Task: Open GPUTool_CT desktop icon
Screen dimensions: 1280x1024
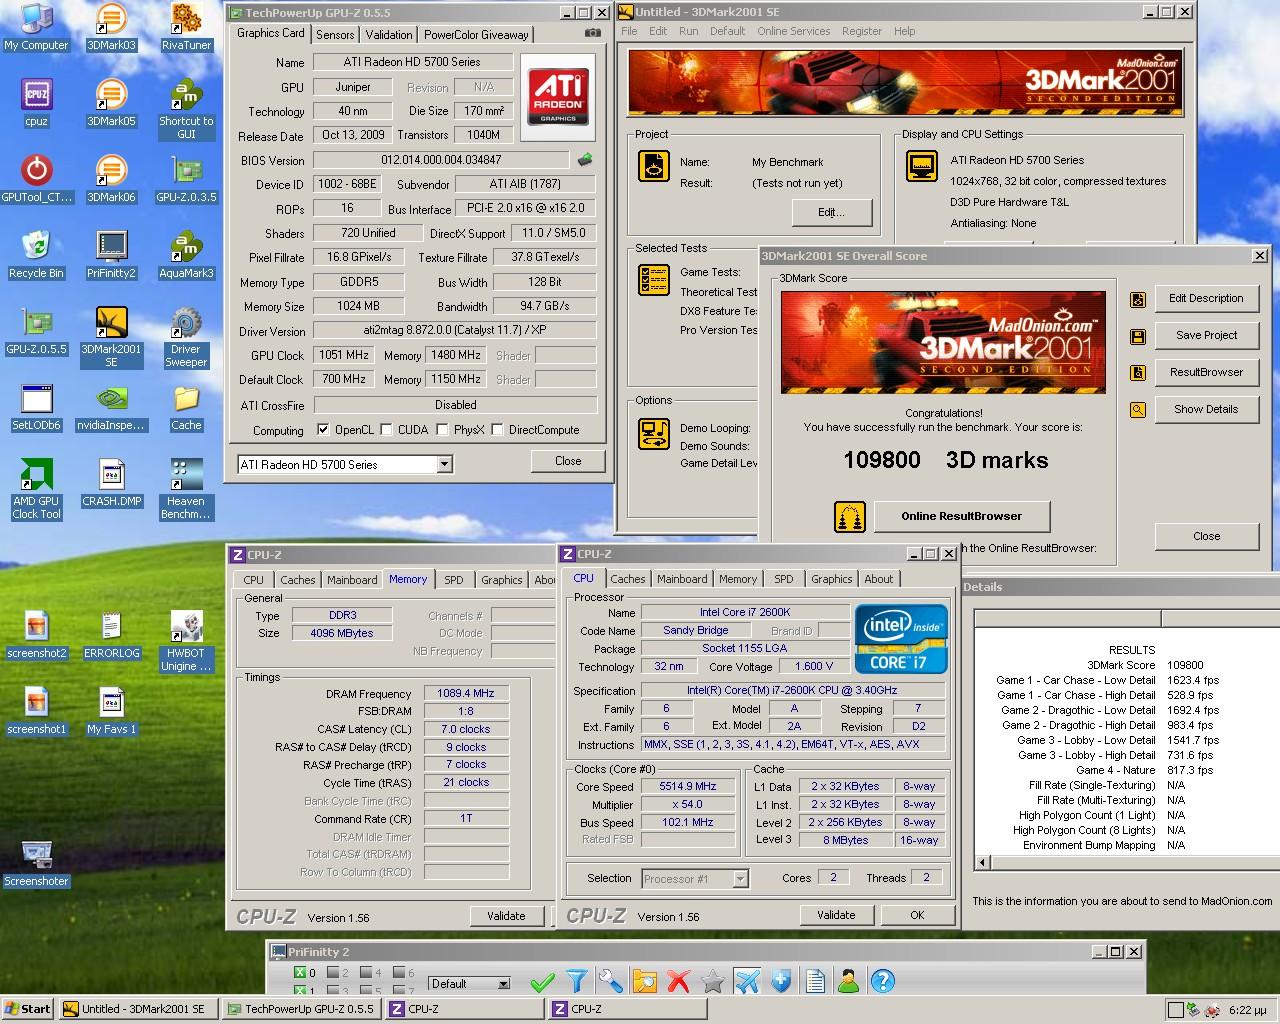Action: point(36,179)
